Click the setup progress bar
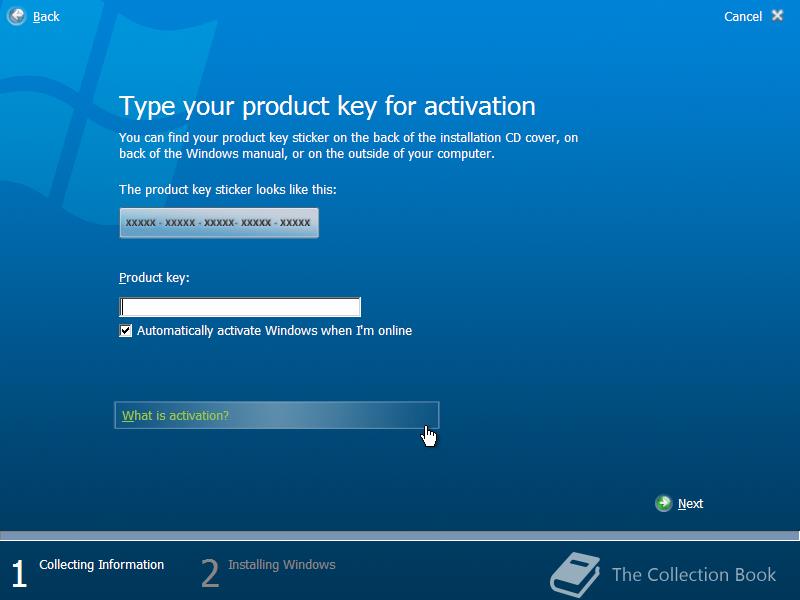The height and width of the screenshot is (600, 800). (399, 536)
